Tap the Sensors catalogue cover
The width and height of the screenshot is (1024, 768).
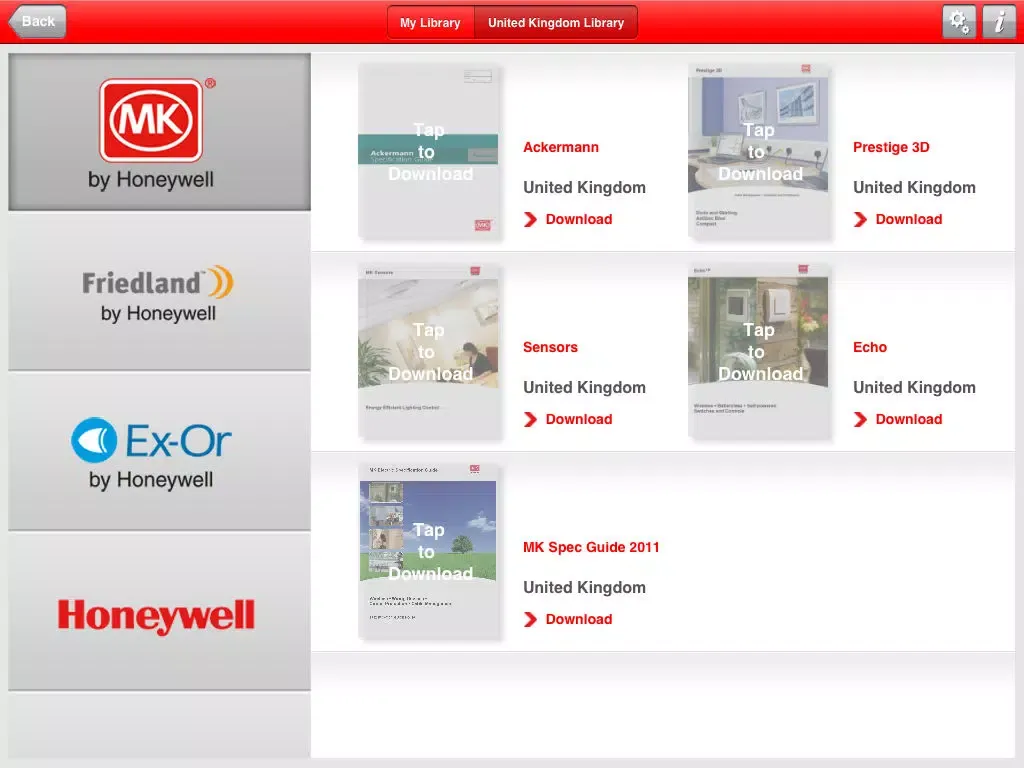point(430,351)
